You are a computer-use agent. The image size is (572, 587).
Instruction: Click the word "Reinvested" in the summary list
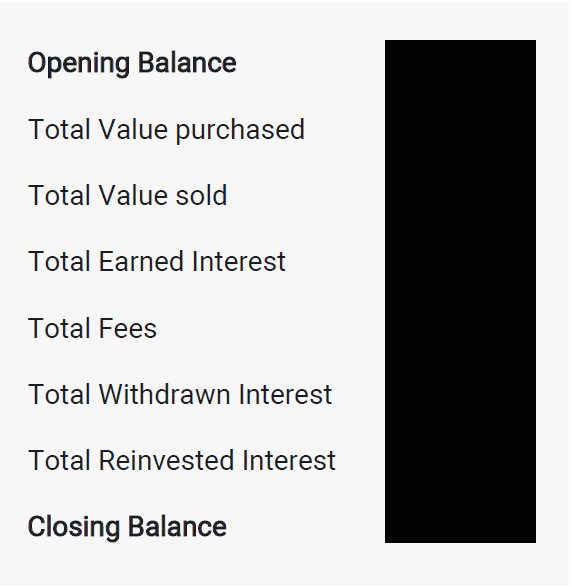click(167, 460)
